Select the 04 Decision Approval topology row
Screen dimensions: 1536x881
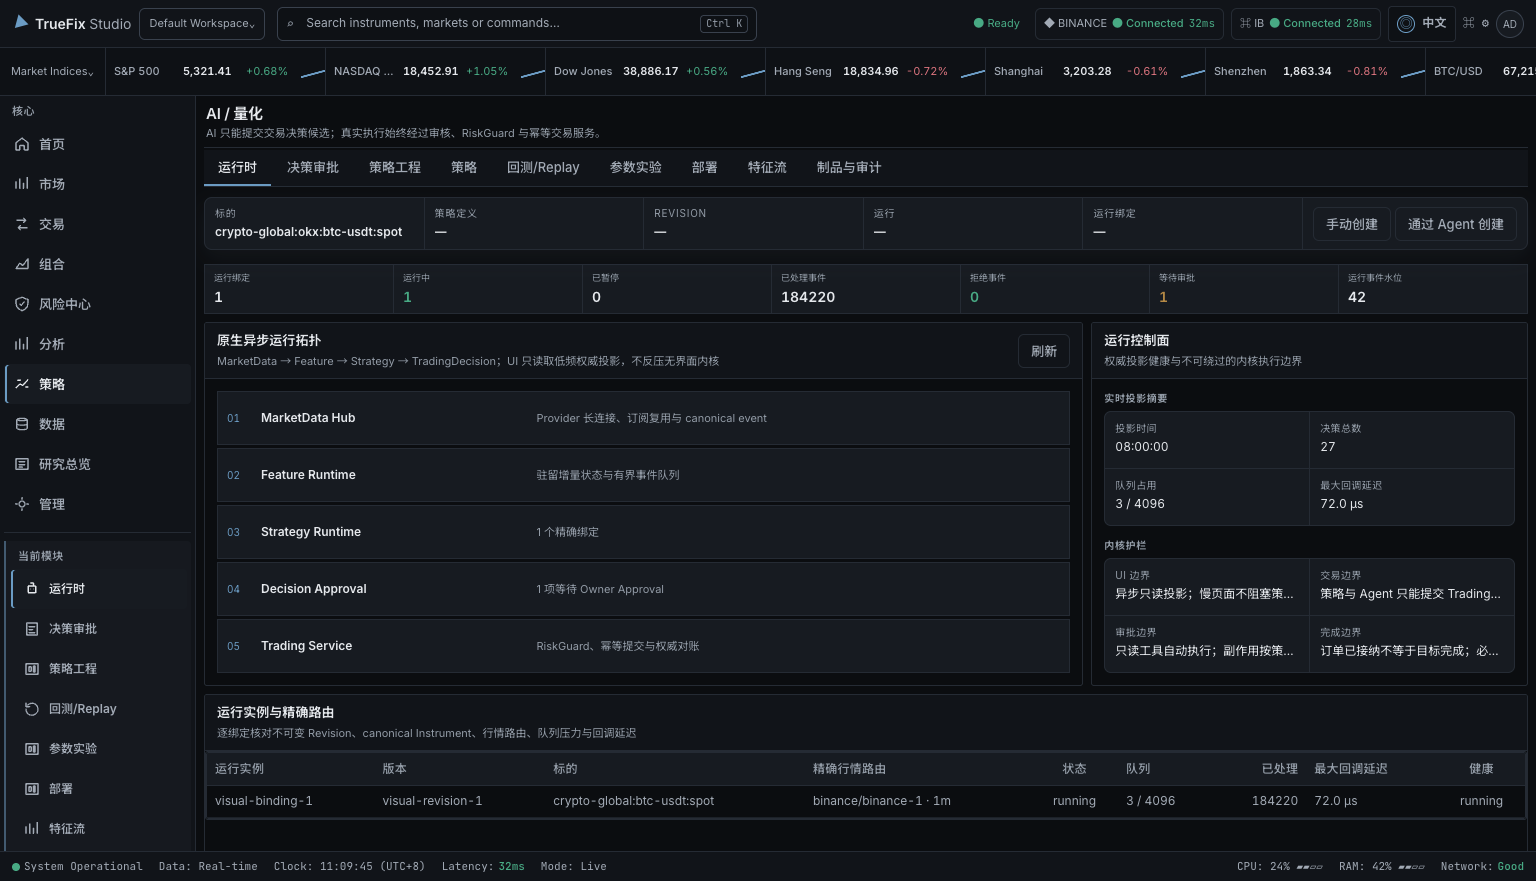[x=643, y=589]
